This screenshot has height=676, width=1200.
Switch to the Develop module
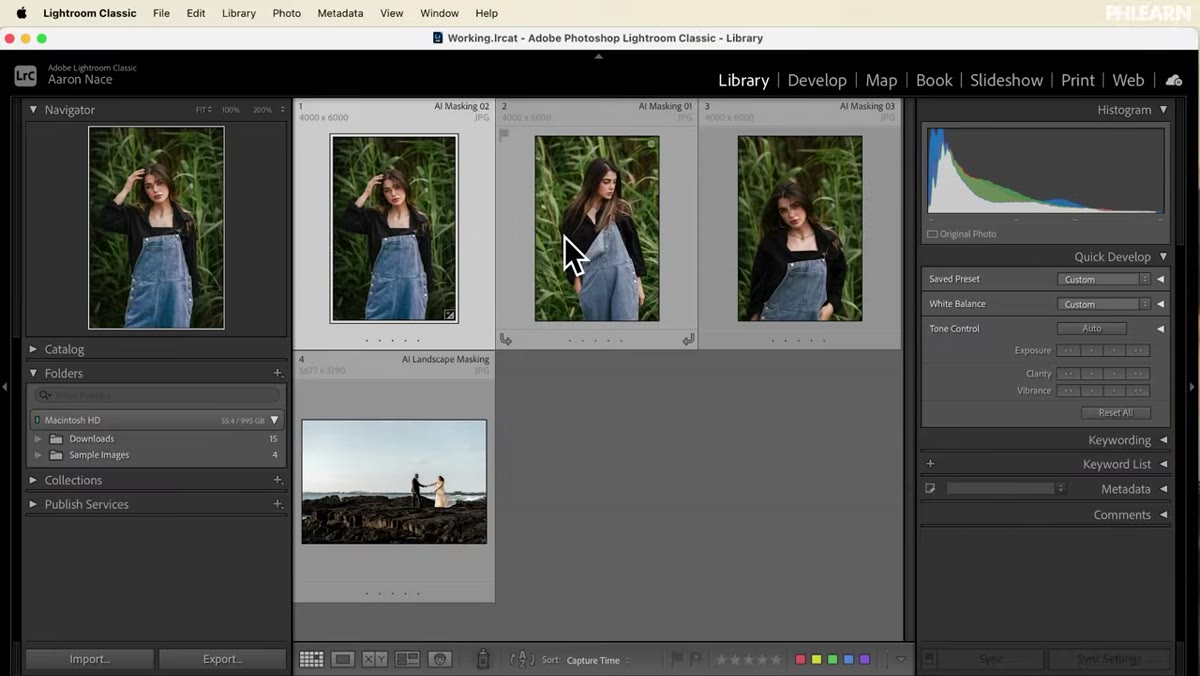click(x=817, y=80)
